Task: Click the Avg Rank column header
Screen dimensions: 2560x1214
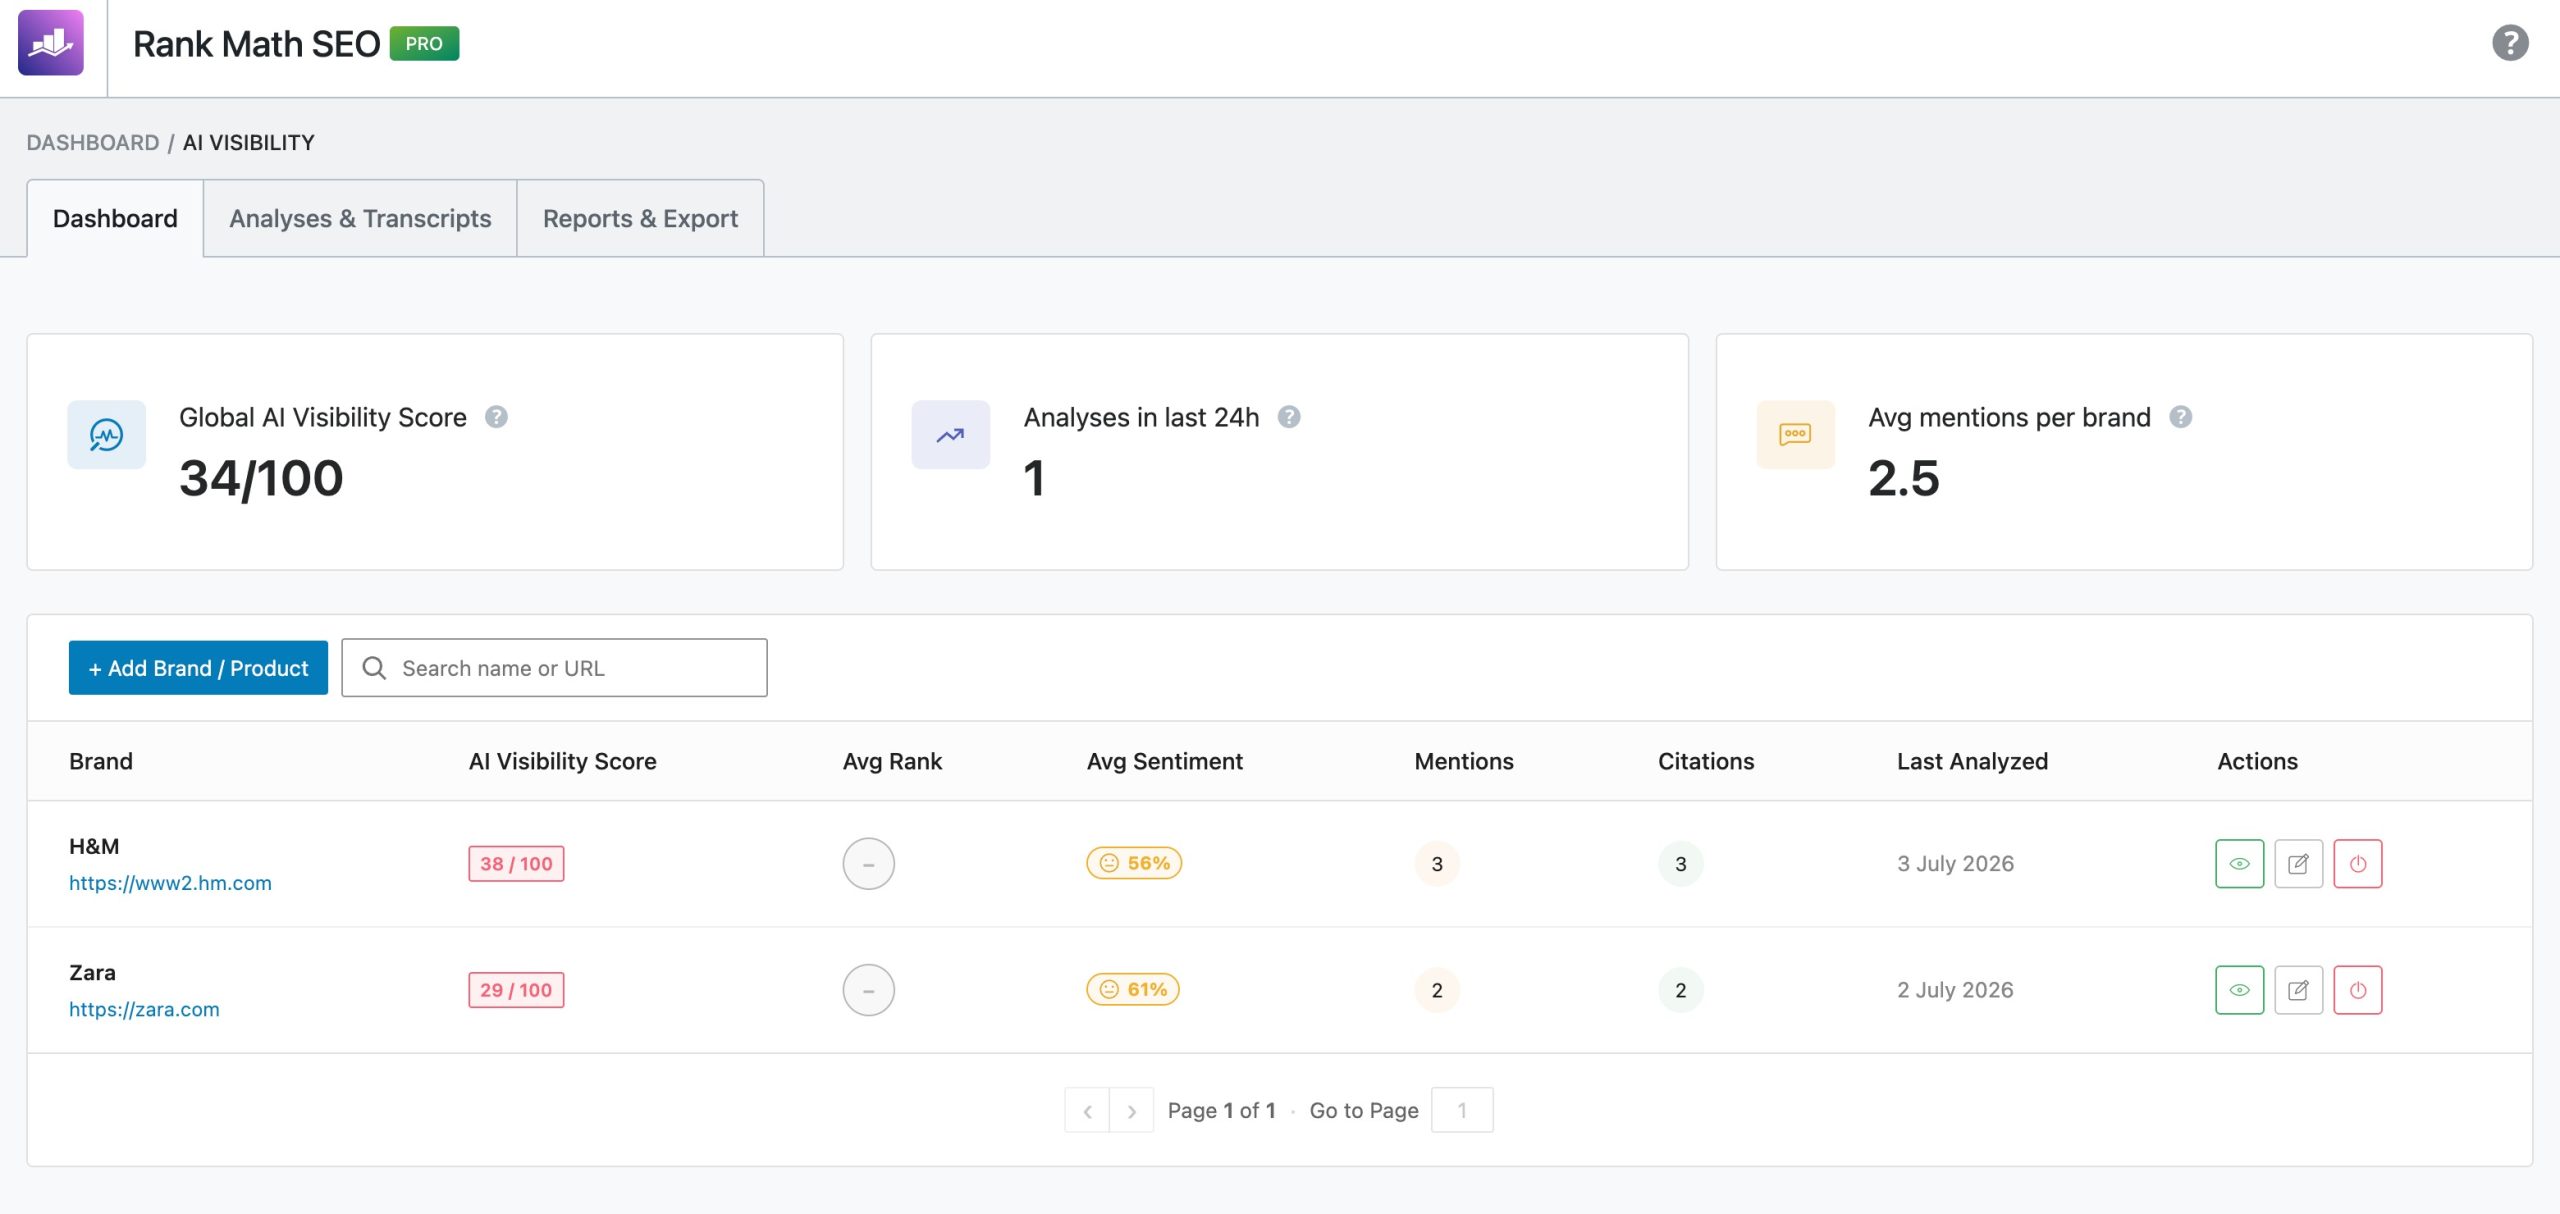Action: click(x=892, y=761)
